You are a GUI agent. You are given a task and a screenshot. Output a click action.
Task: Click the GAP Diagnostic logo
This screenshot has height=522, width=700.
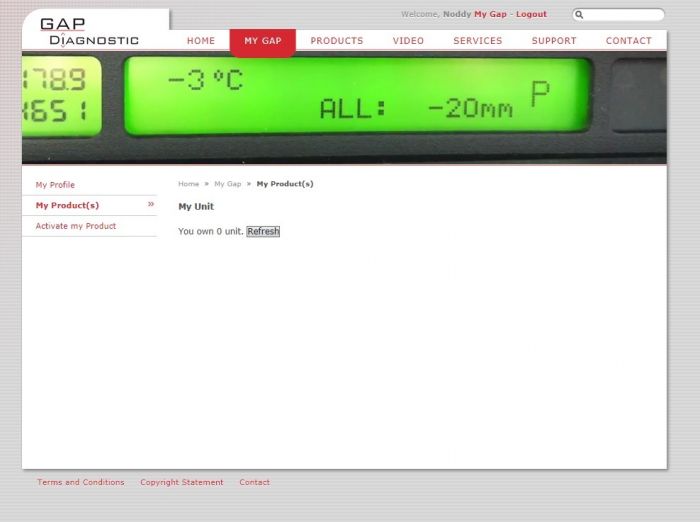click(x=89, y=32)
